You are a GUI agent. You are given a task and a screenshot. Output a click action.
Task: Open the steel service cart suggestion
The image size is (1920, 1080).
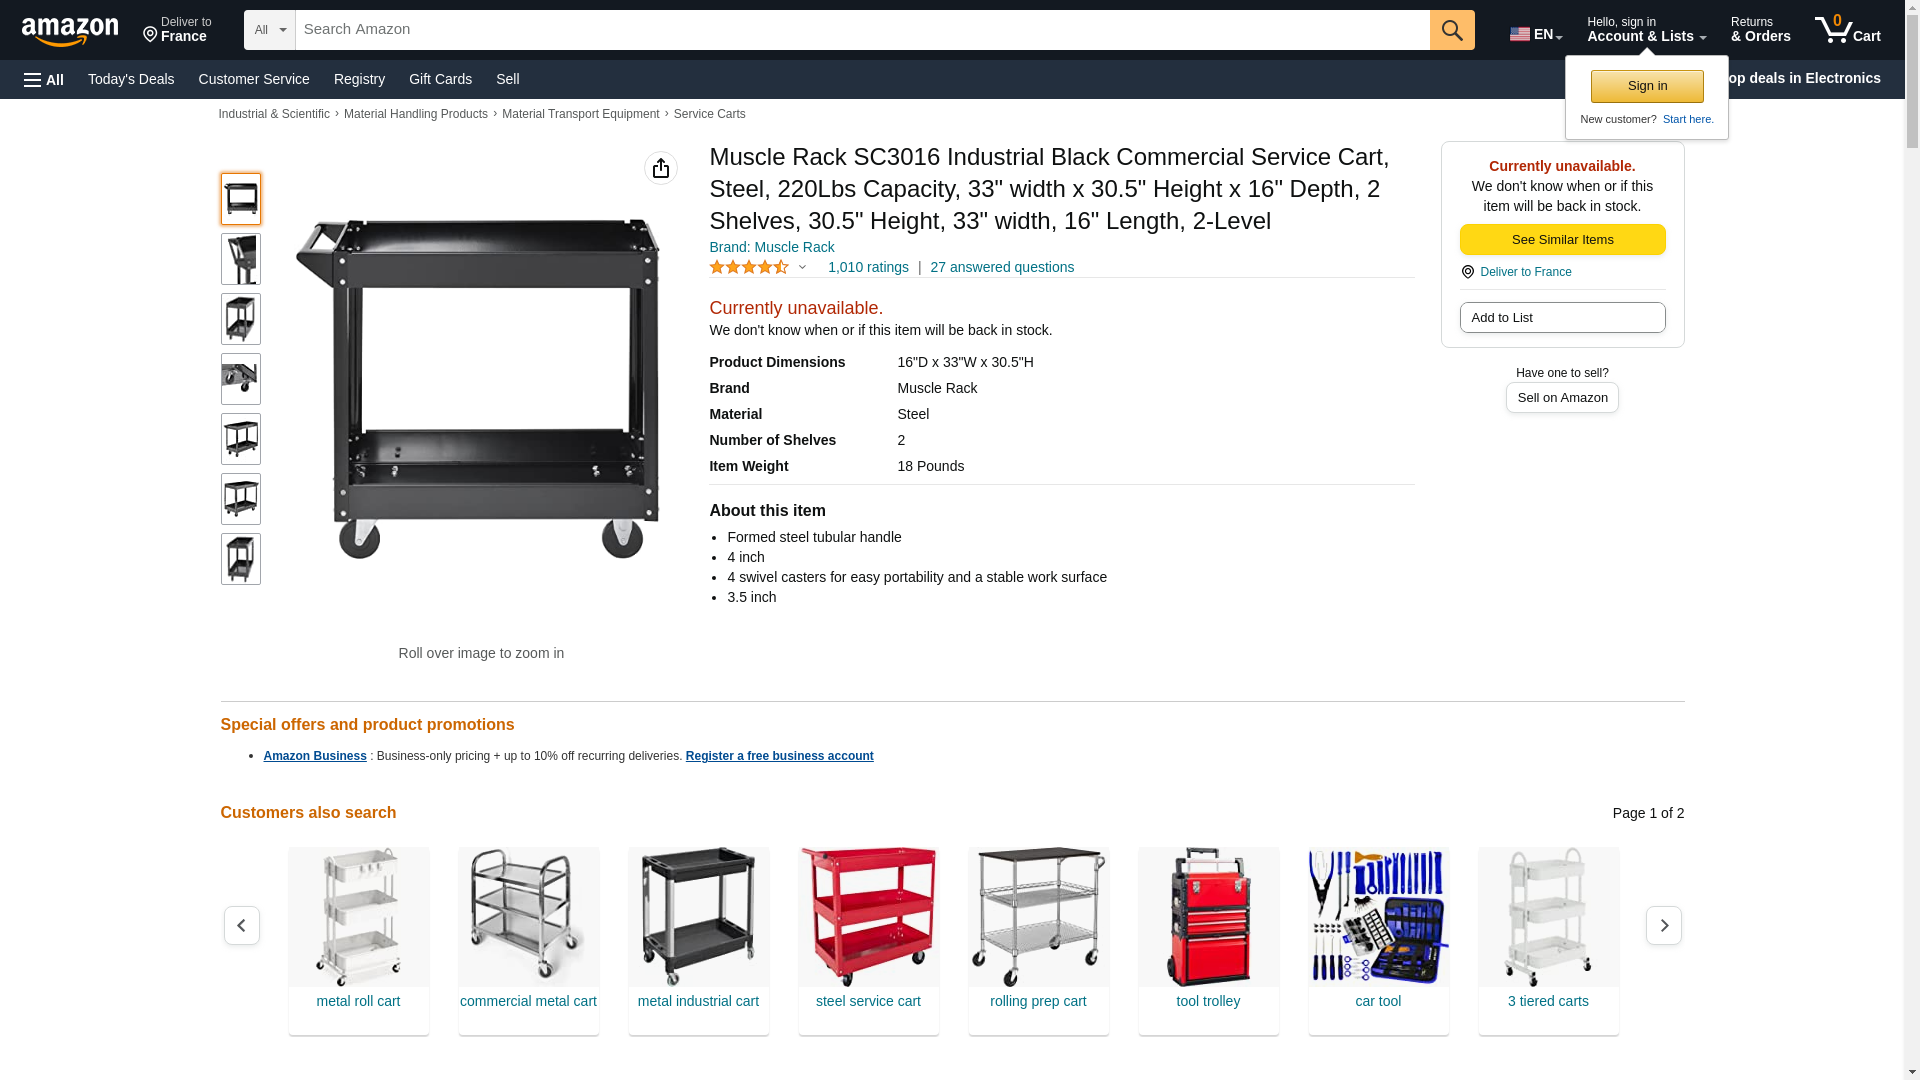869,940
